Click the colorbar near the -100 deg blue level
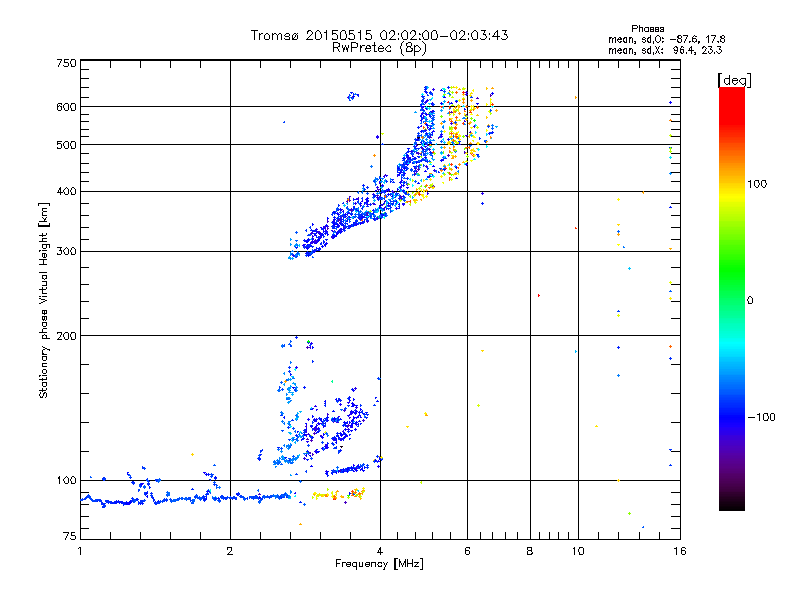The image size is (800, 600). 732,417
